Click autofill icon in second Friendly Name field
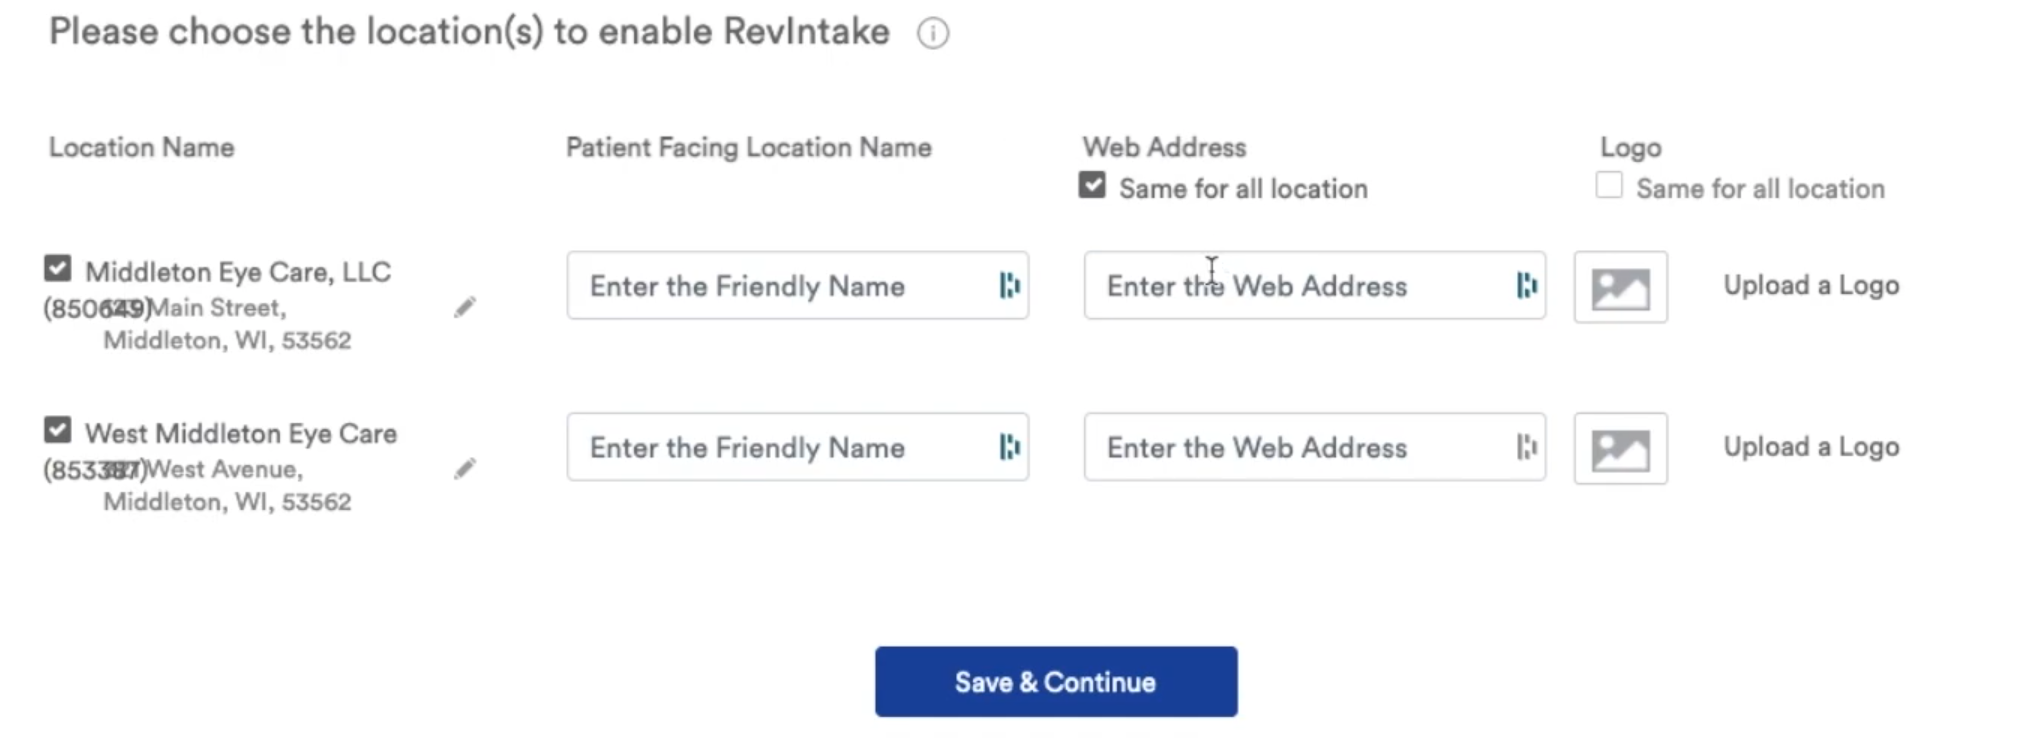 point(1009,447)
